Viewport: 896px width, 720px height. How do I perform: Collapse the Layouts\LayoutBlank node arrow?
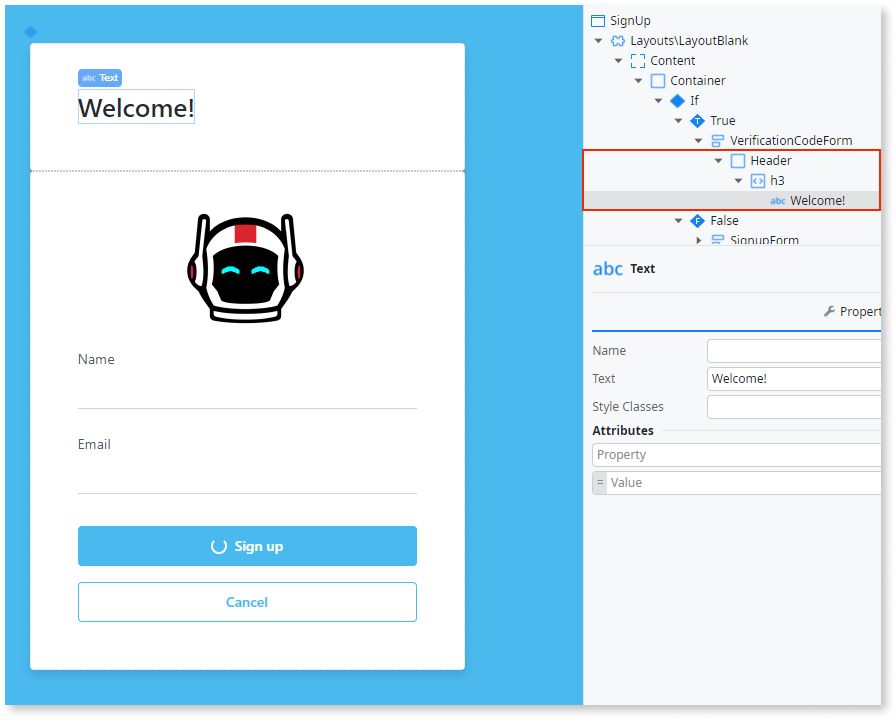(599, 41)
